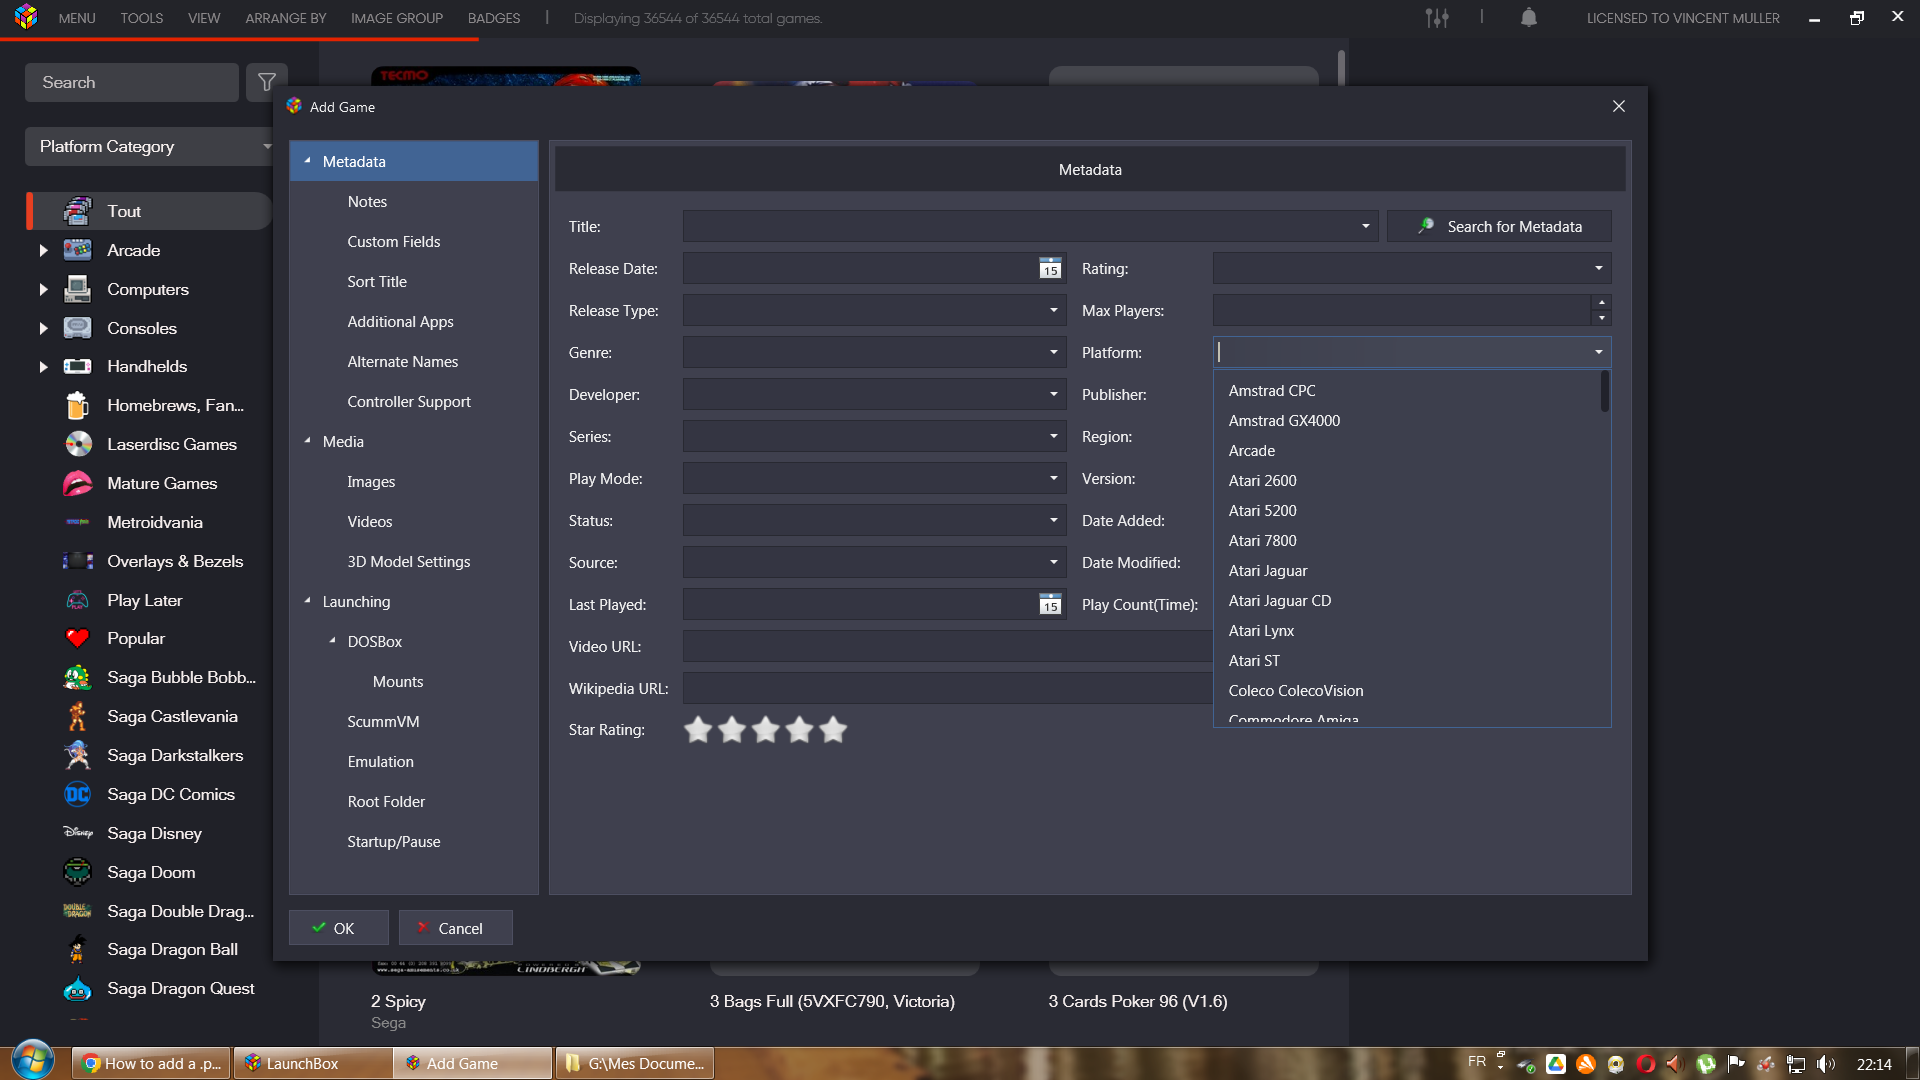
Task: Open the TOOLS menu
Action: click(x=142, y=18)
